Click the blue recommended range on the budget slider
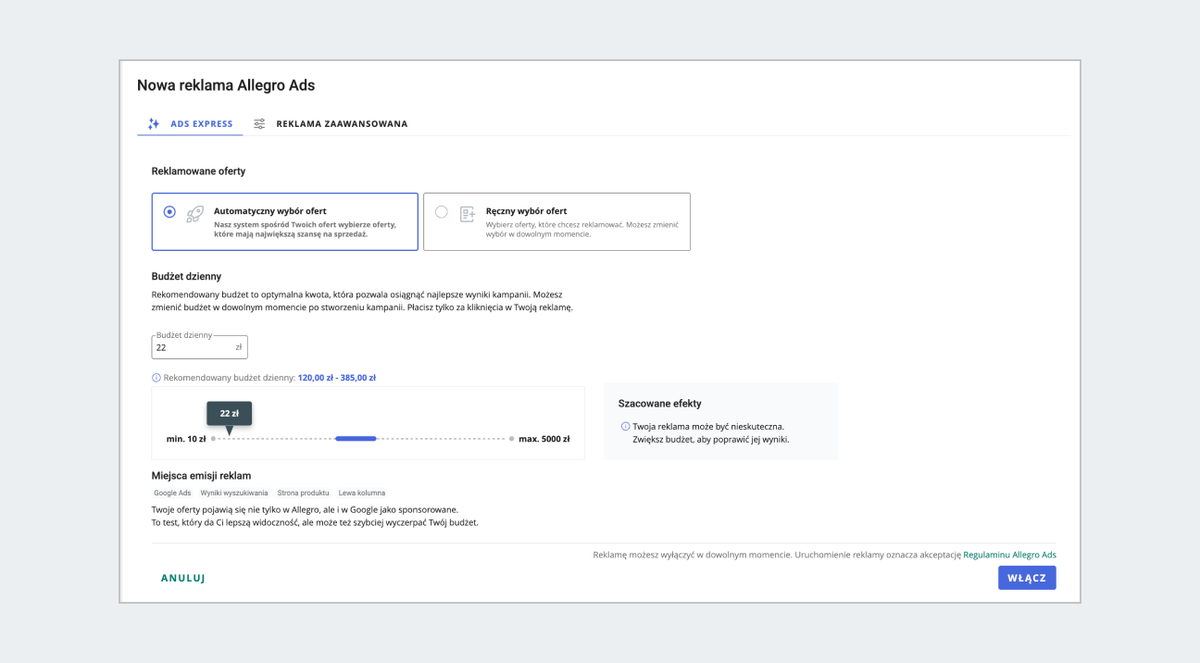The height and width of the screenshot is (663, 1200). point(355,438)
